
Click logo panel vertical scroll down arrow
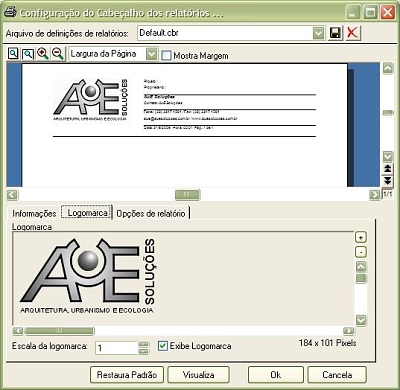(x=361, y=320)
